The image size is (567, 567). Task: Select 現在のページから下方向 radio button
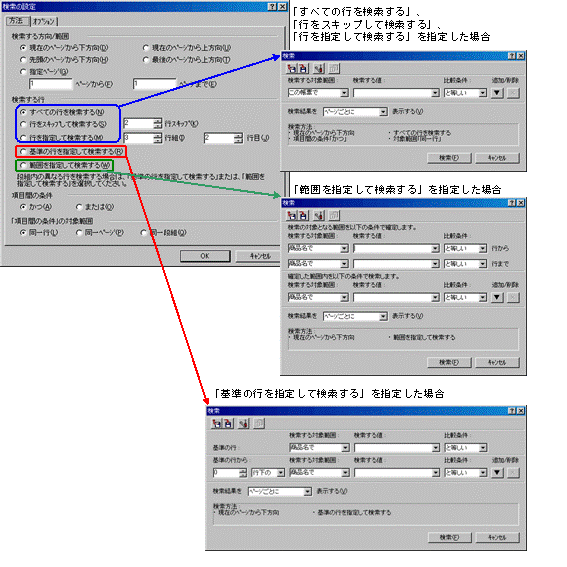pyautogui.click(x=23, y=47)
